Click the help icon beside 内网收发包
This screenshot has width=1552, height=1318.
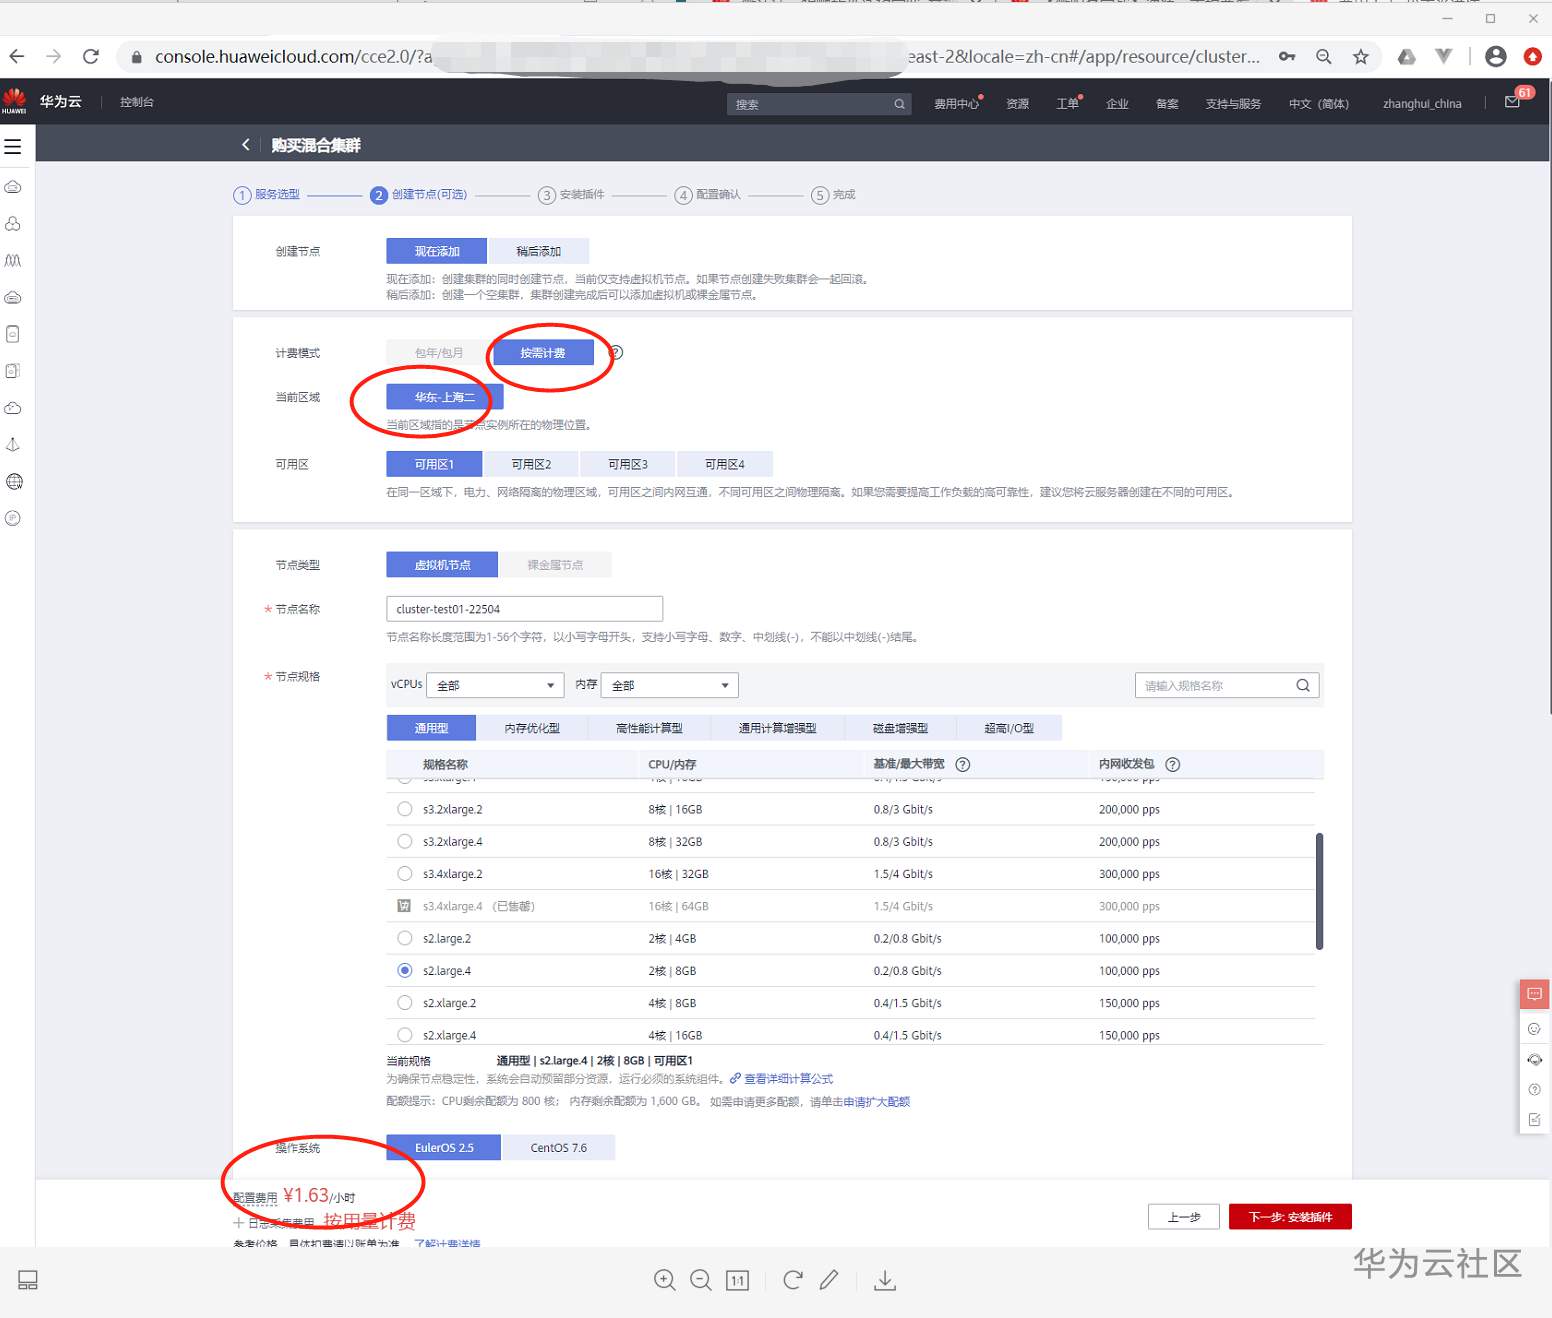1173,764
